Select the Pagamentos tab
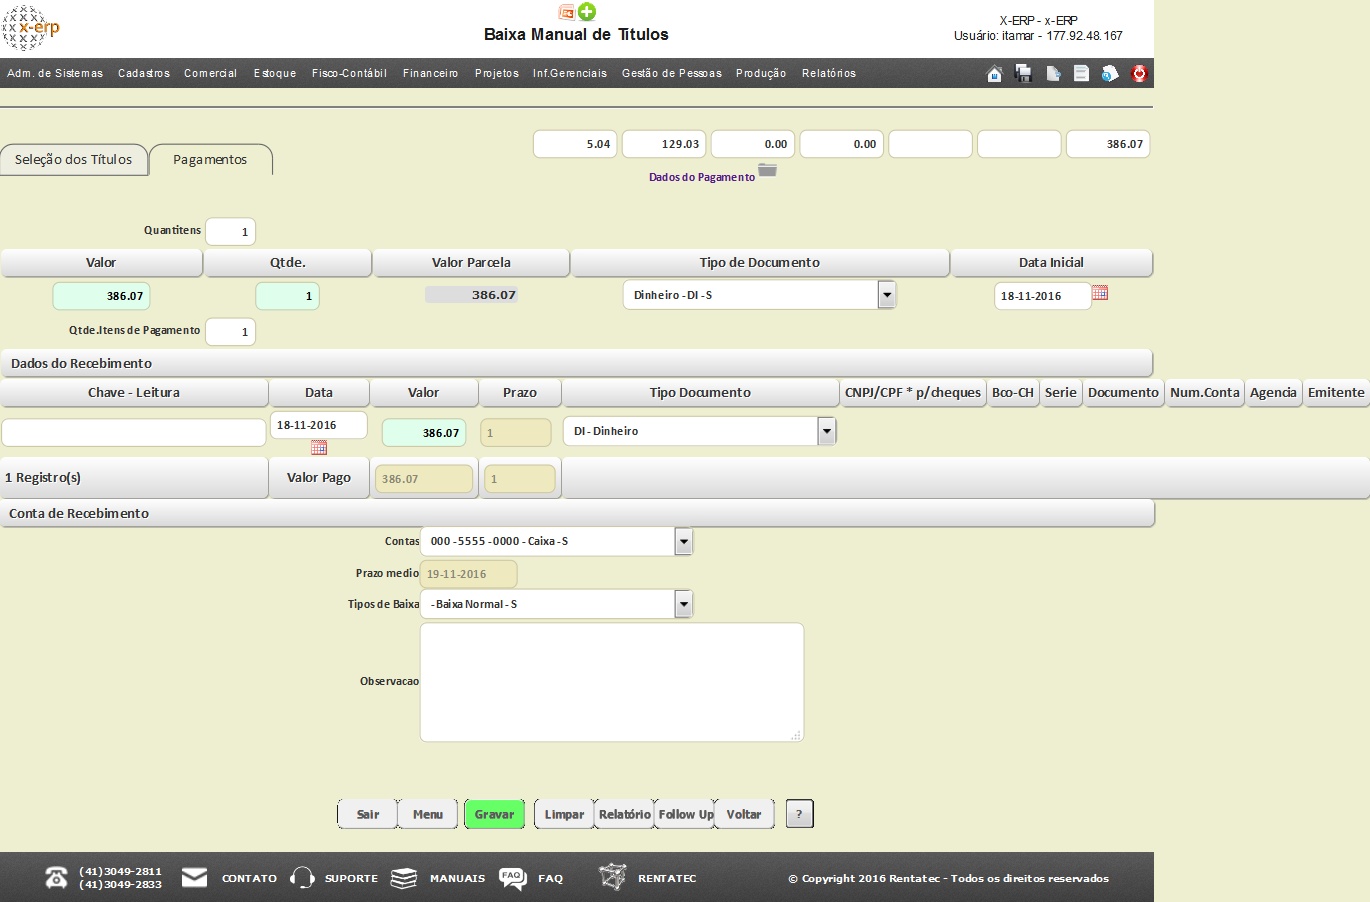This screenshot has width=1370, height=902. click(210, 159)
